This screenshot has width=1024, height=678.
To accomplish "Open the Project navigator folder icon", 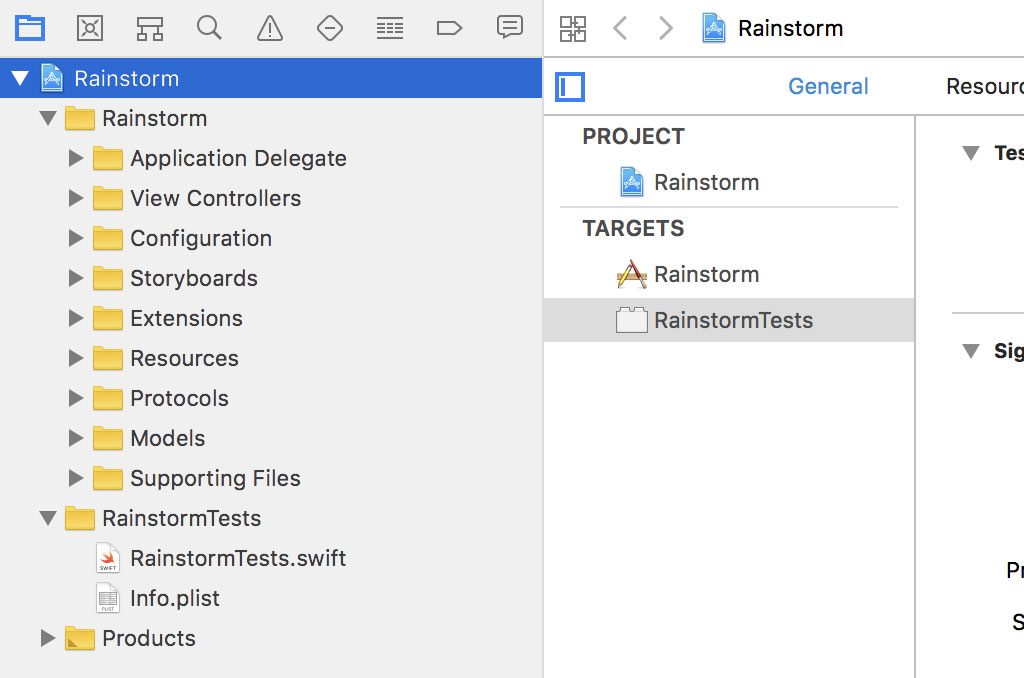I will (x=30, y=28).
